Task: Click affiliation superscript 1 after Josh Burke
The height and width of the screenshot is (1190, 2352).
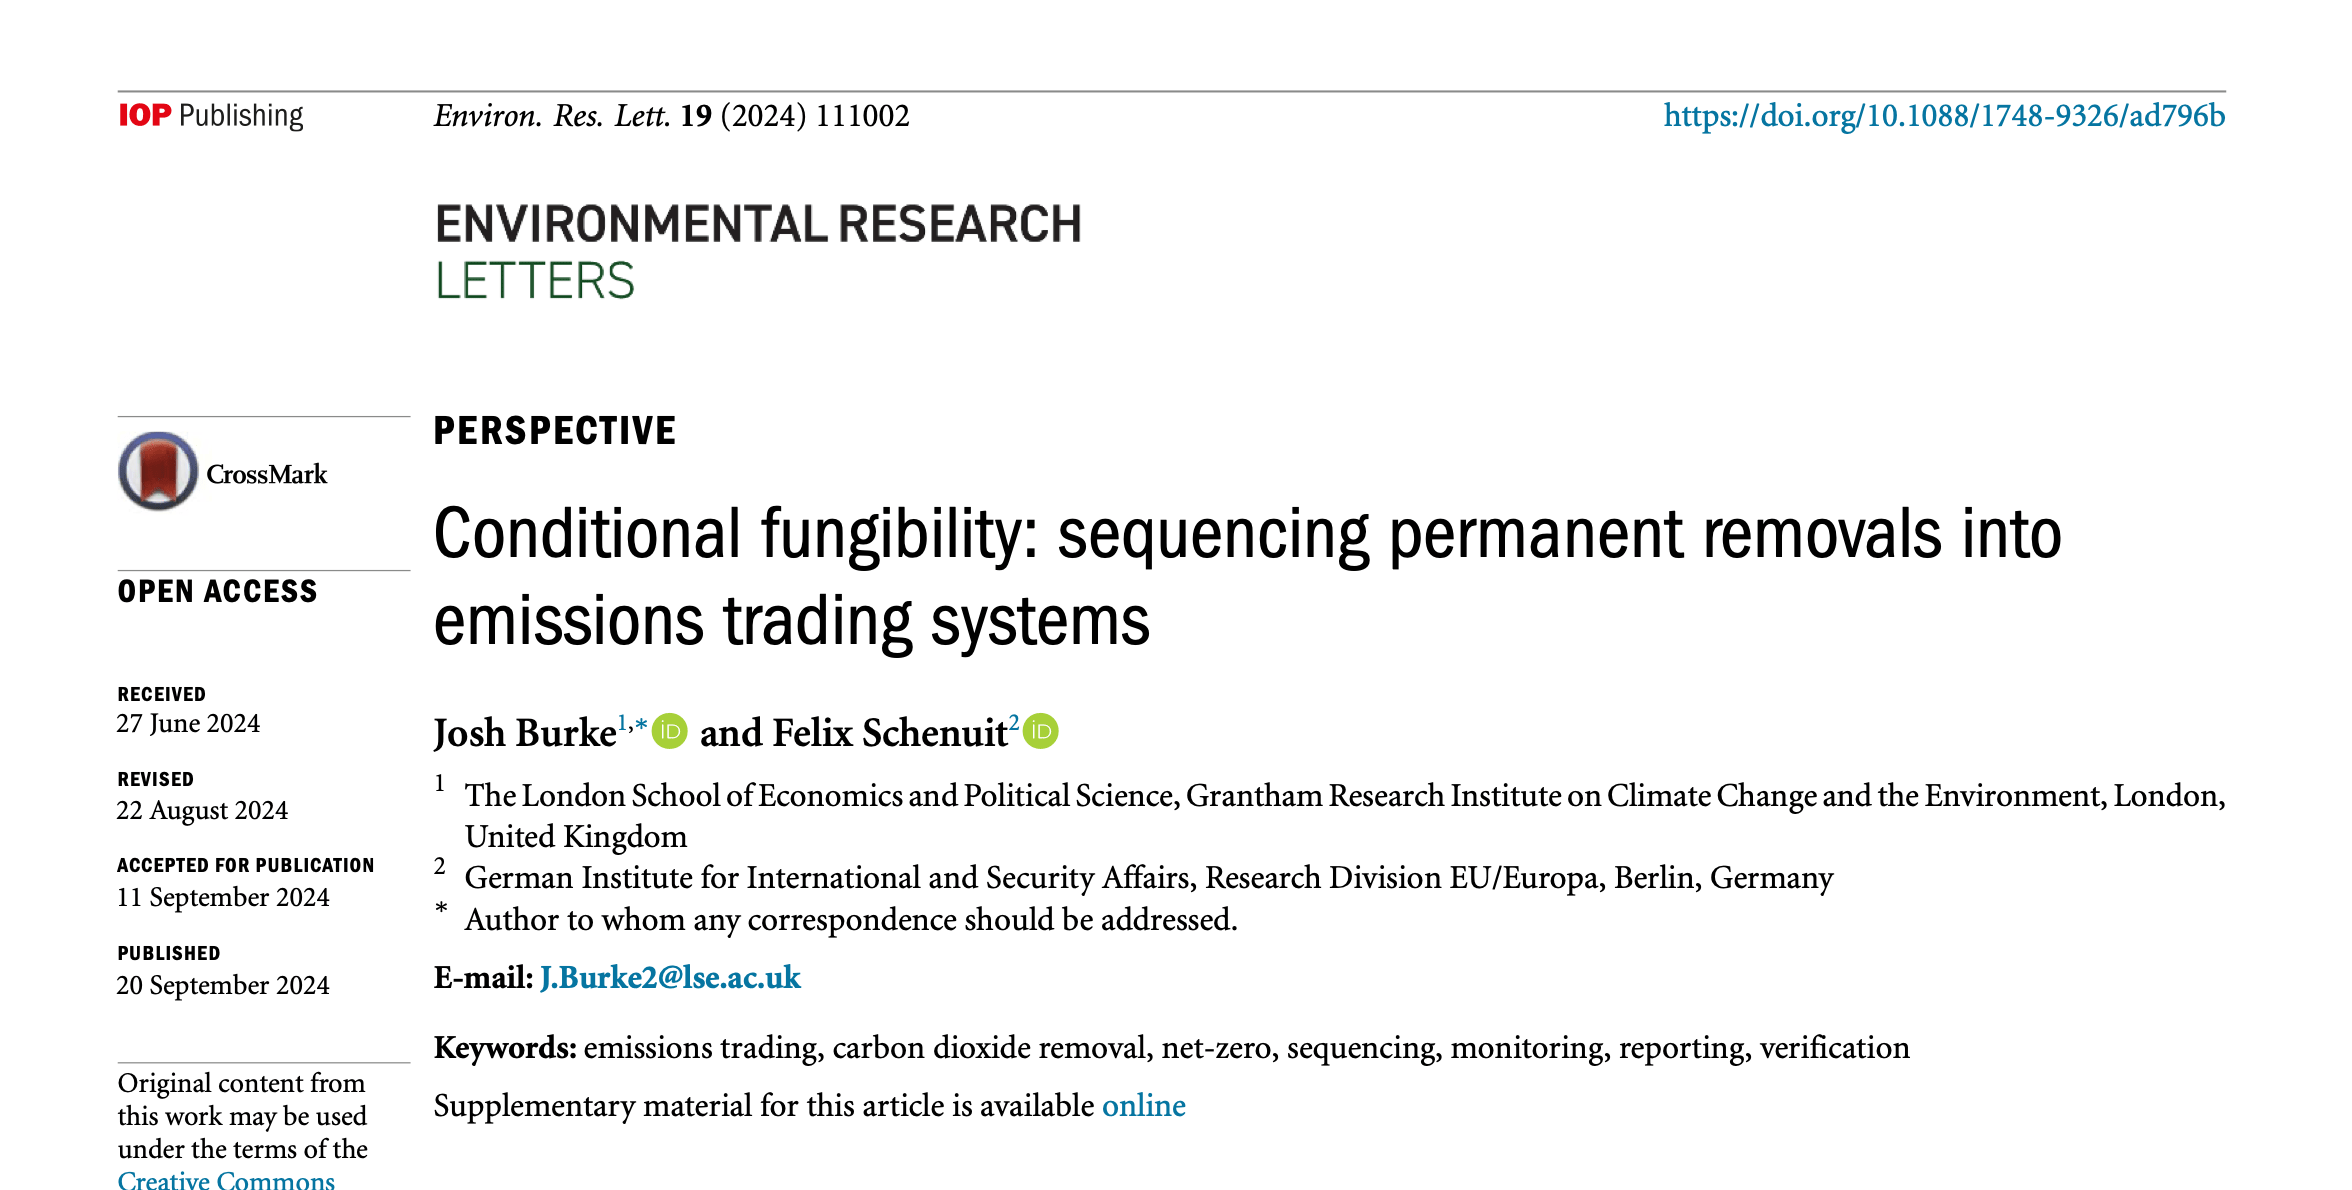Action: point(621,722)
